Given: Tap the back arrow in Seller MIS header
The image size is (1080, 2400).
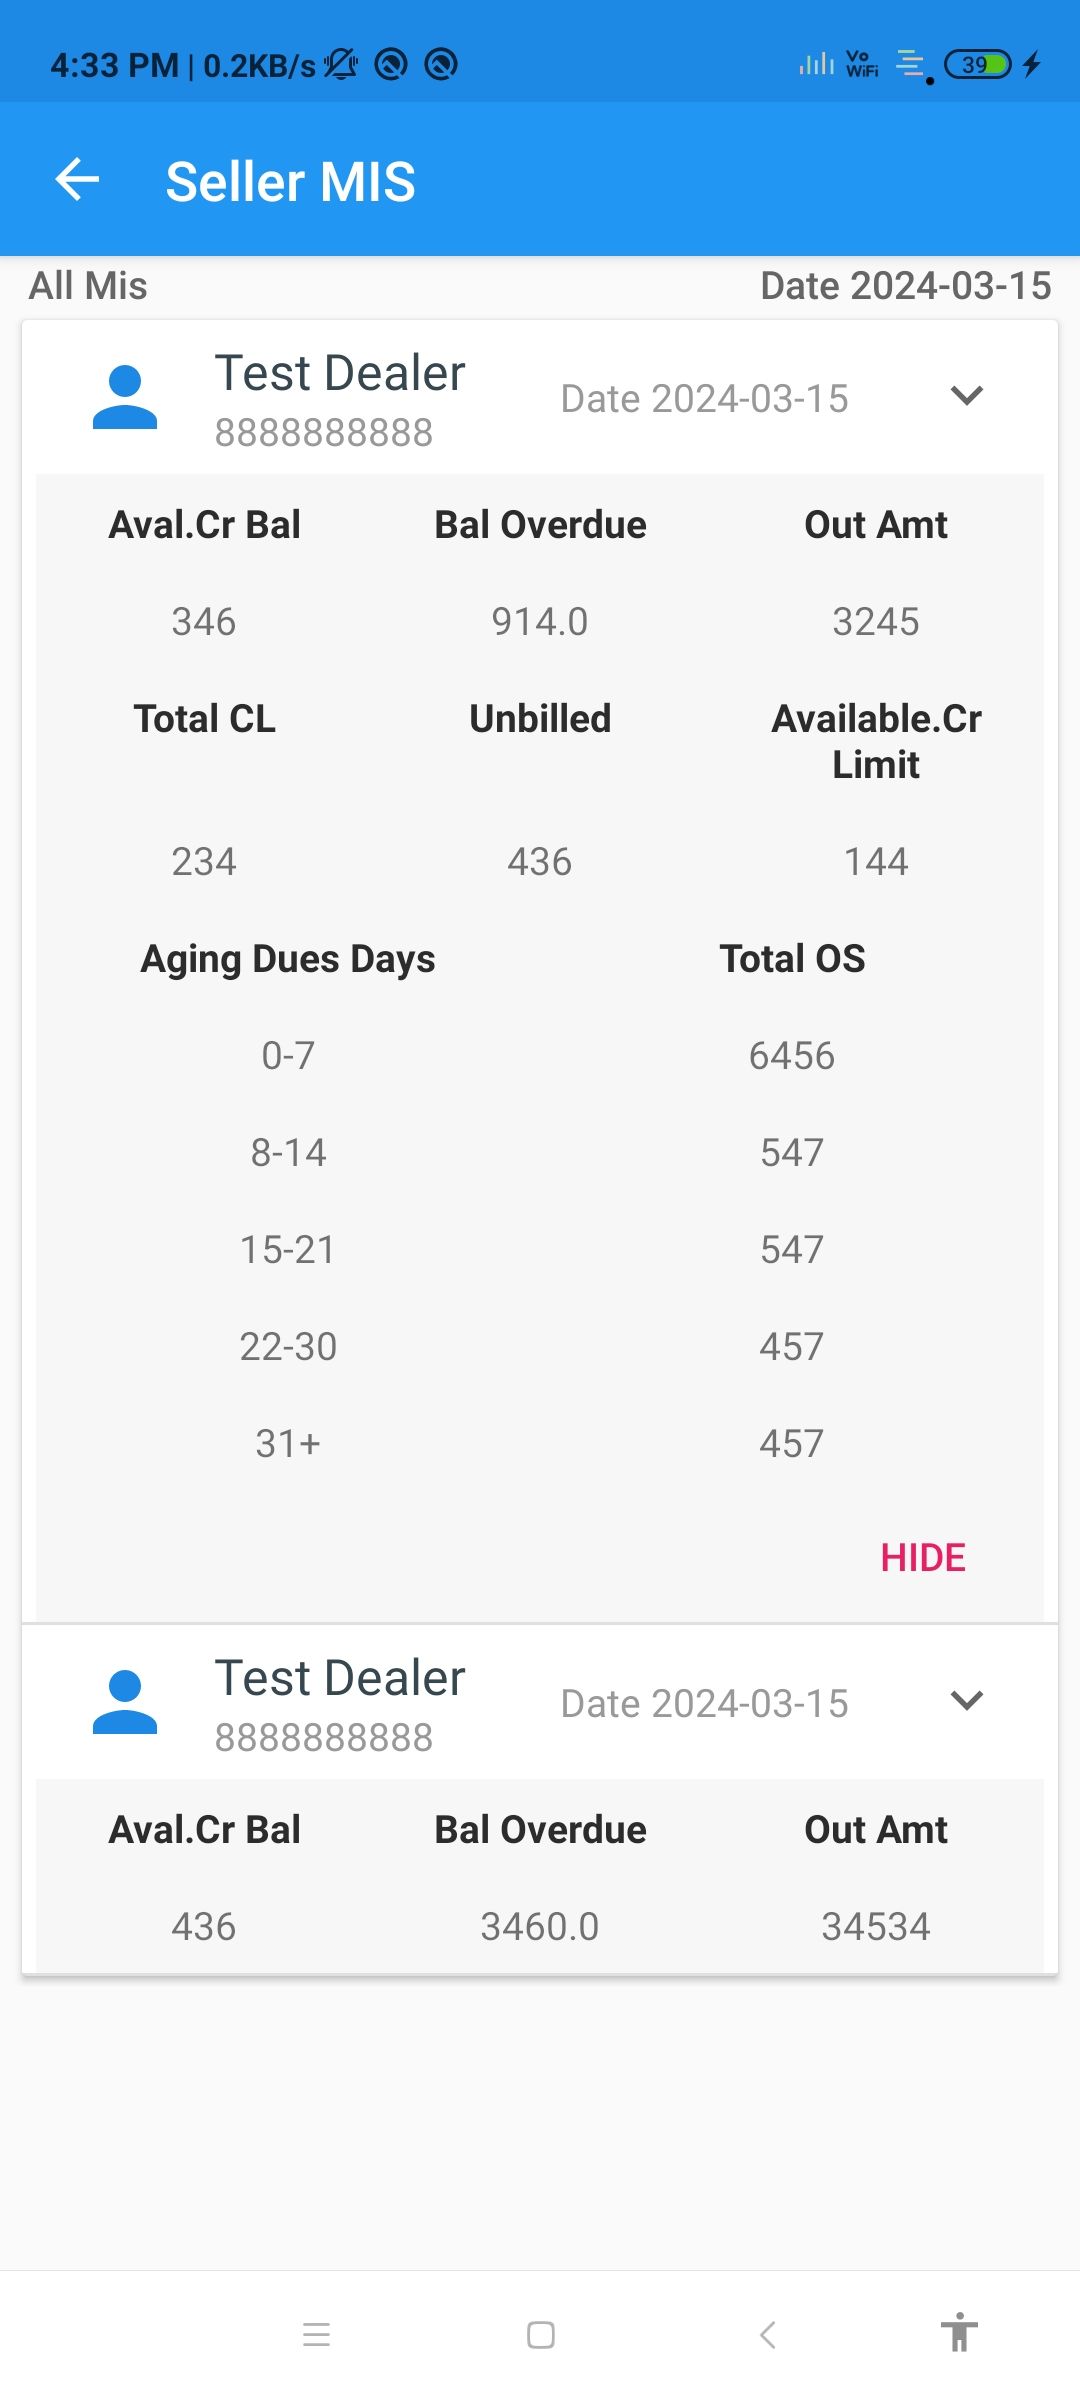Looking at the screenshot, I should [x=77, y=180].
